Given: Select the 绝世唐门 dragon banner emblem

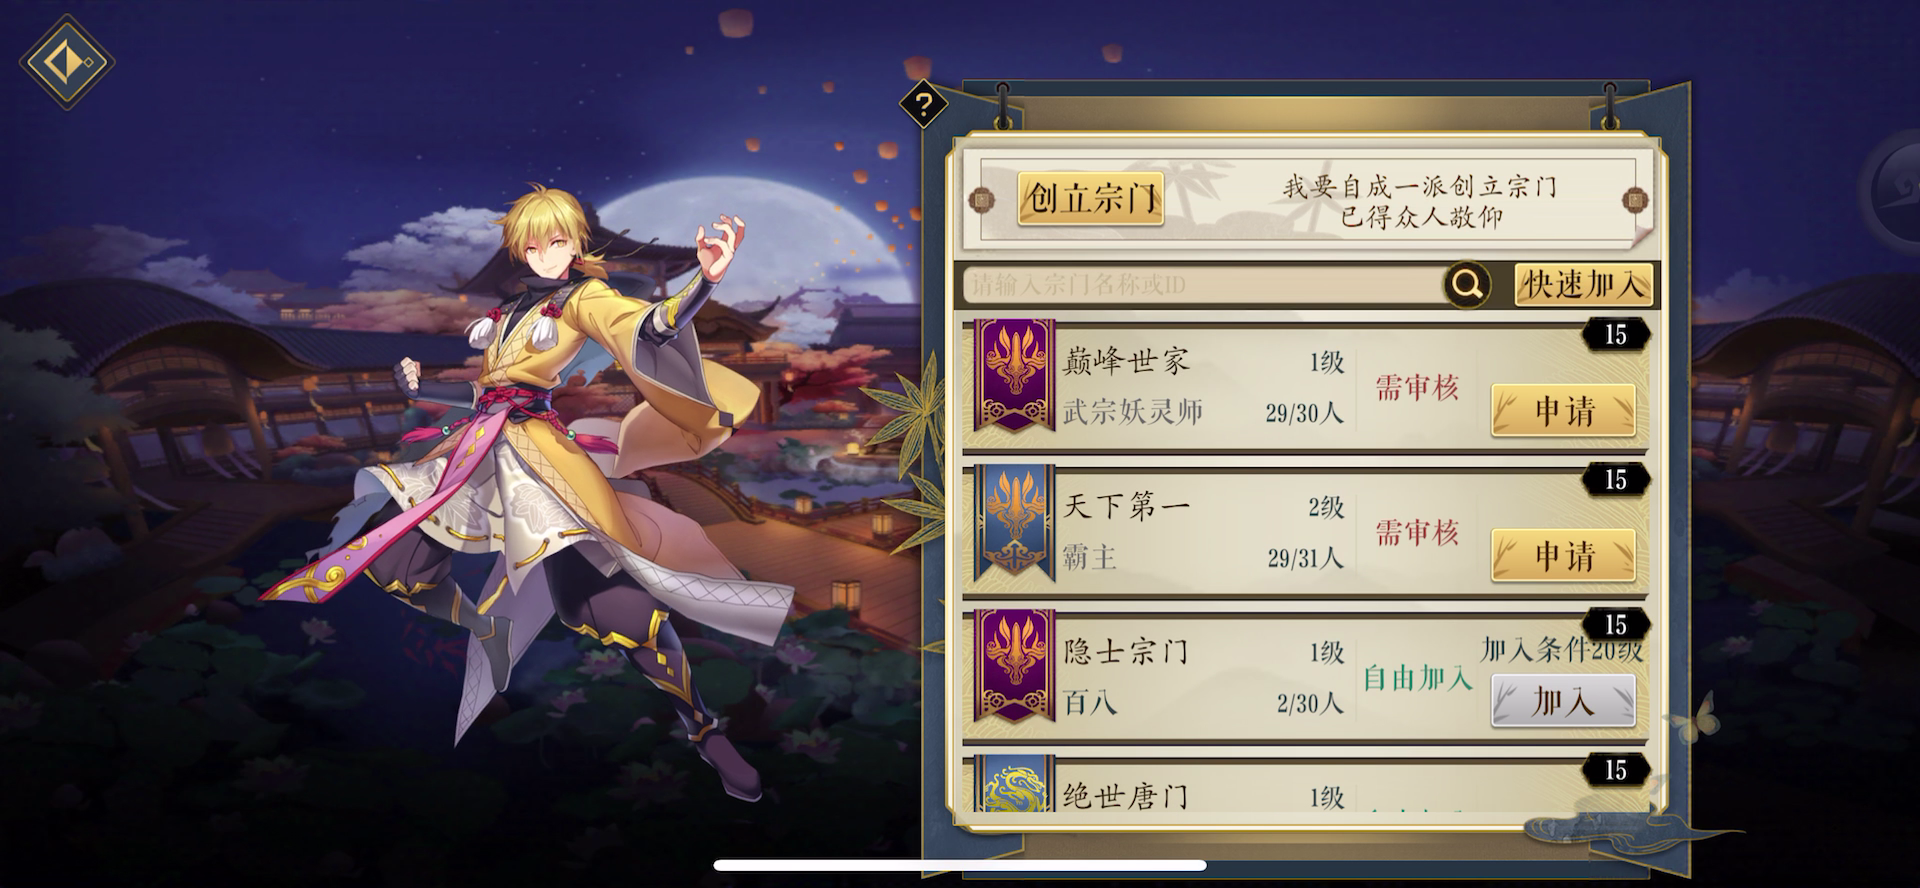Looking at the screenshot, I should point(1015,783).
